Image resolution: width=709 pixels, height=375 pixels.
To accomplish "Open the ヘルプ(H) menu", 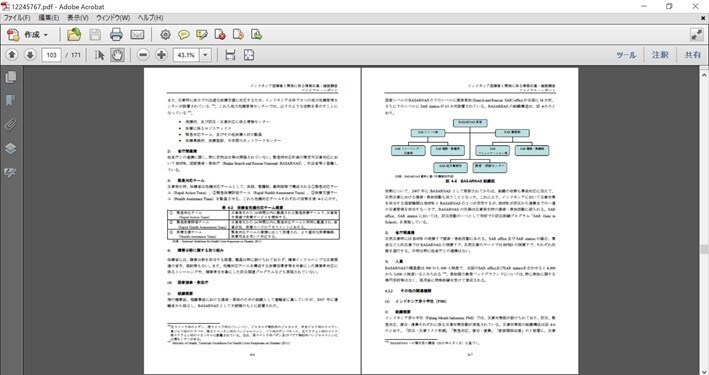I will pyautogui.click(x=150, y=18).
